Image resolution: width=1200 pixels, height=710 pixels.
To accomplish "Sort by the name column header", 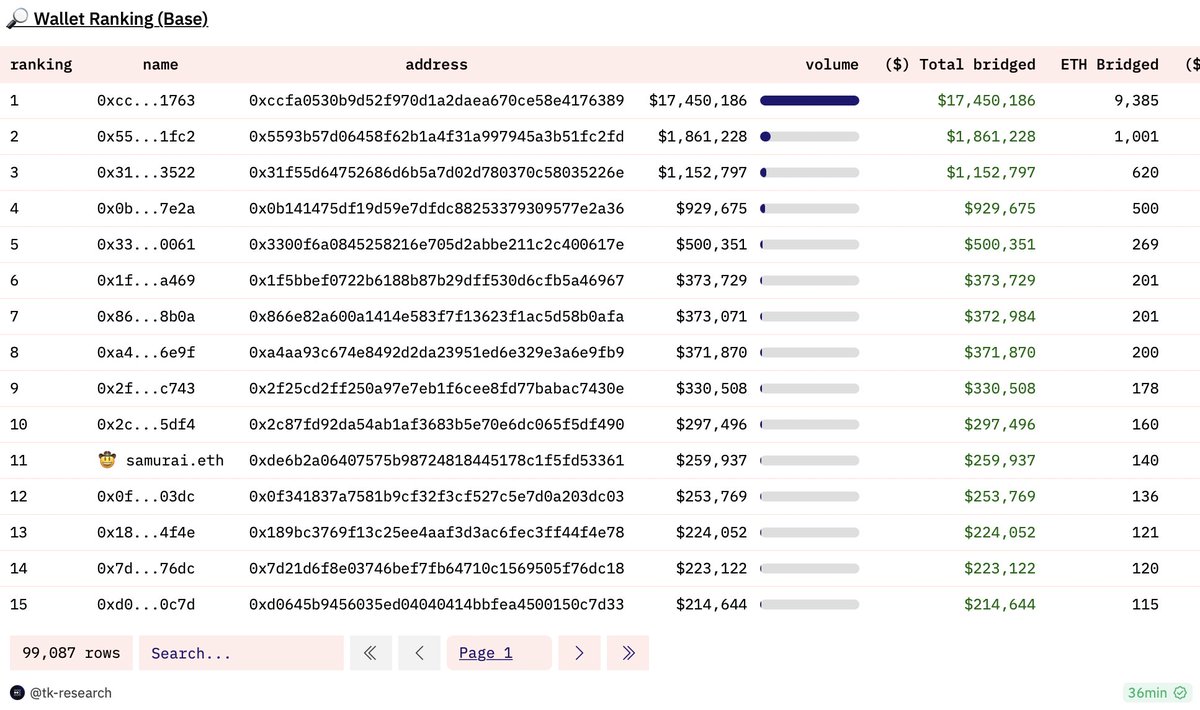I will [160, 64].
